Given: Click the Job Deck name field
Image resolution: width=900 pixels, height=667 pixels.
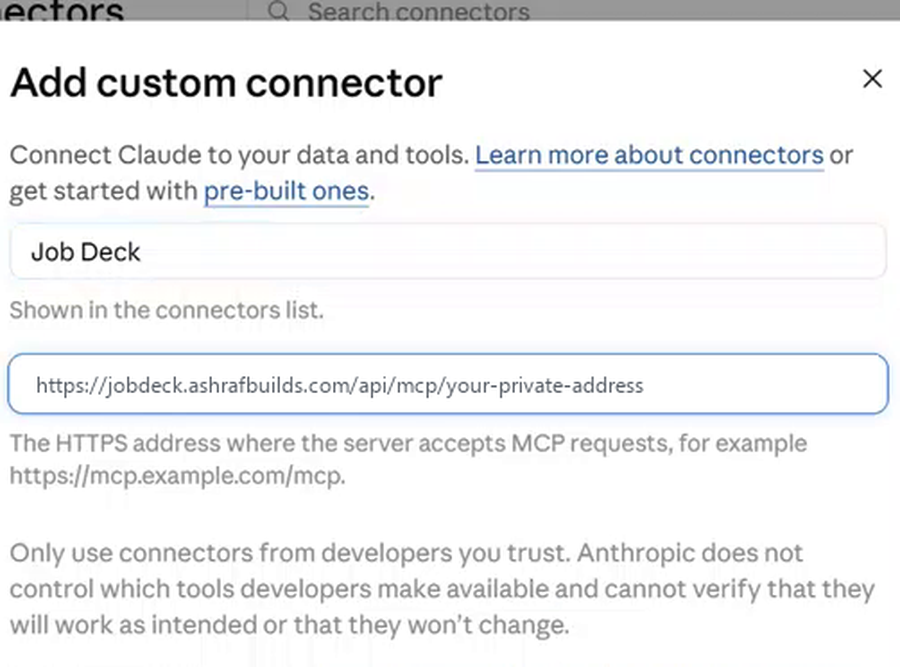Looking at the screenshot, I should click(x=448, y=251).
